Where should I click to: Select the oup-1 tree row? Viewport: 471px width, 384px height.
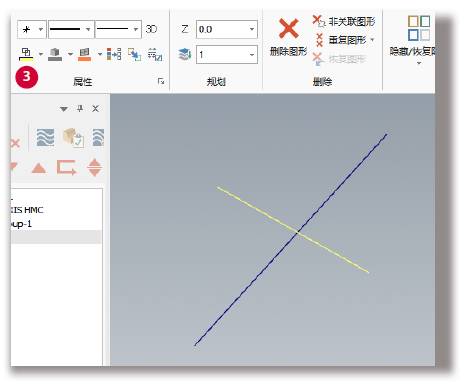[56, 224]
